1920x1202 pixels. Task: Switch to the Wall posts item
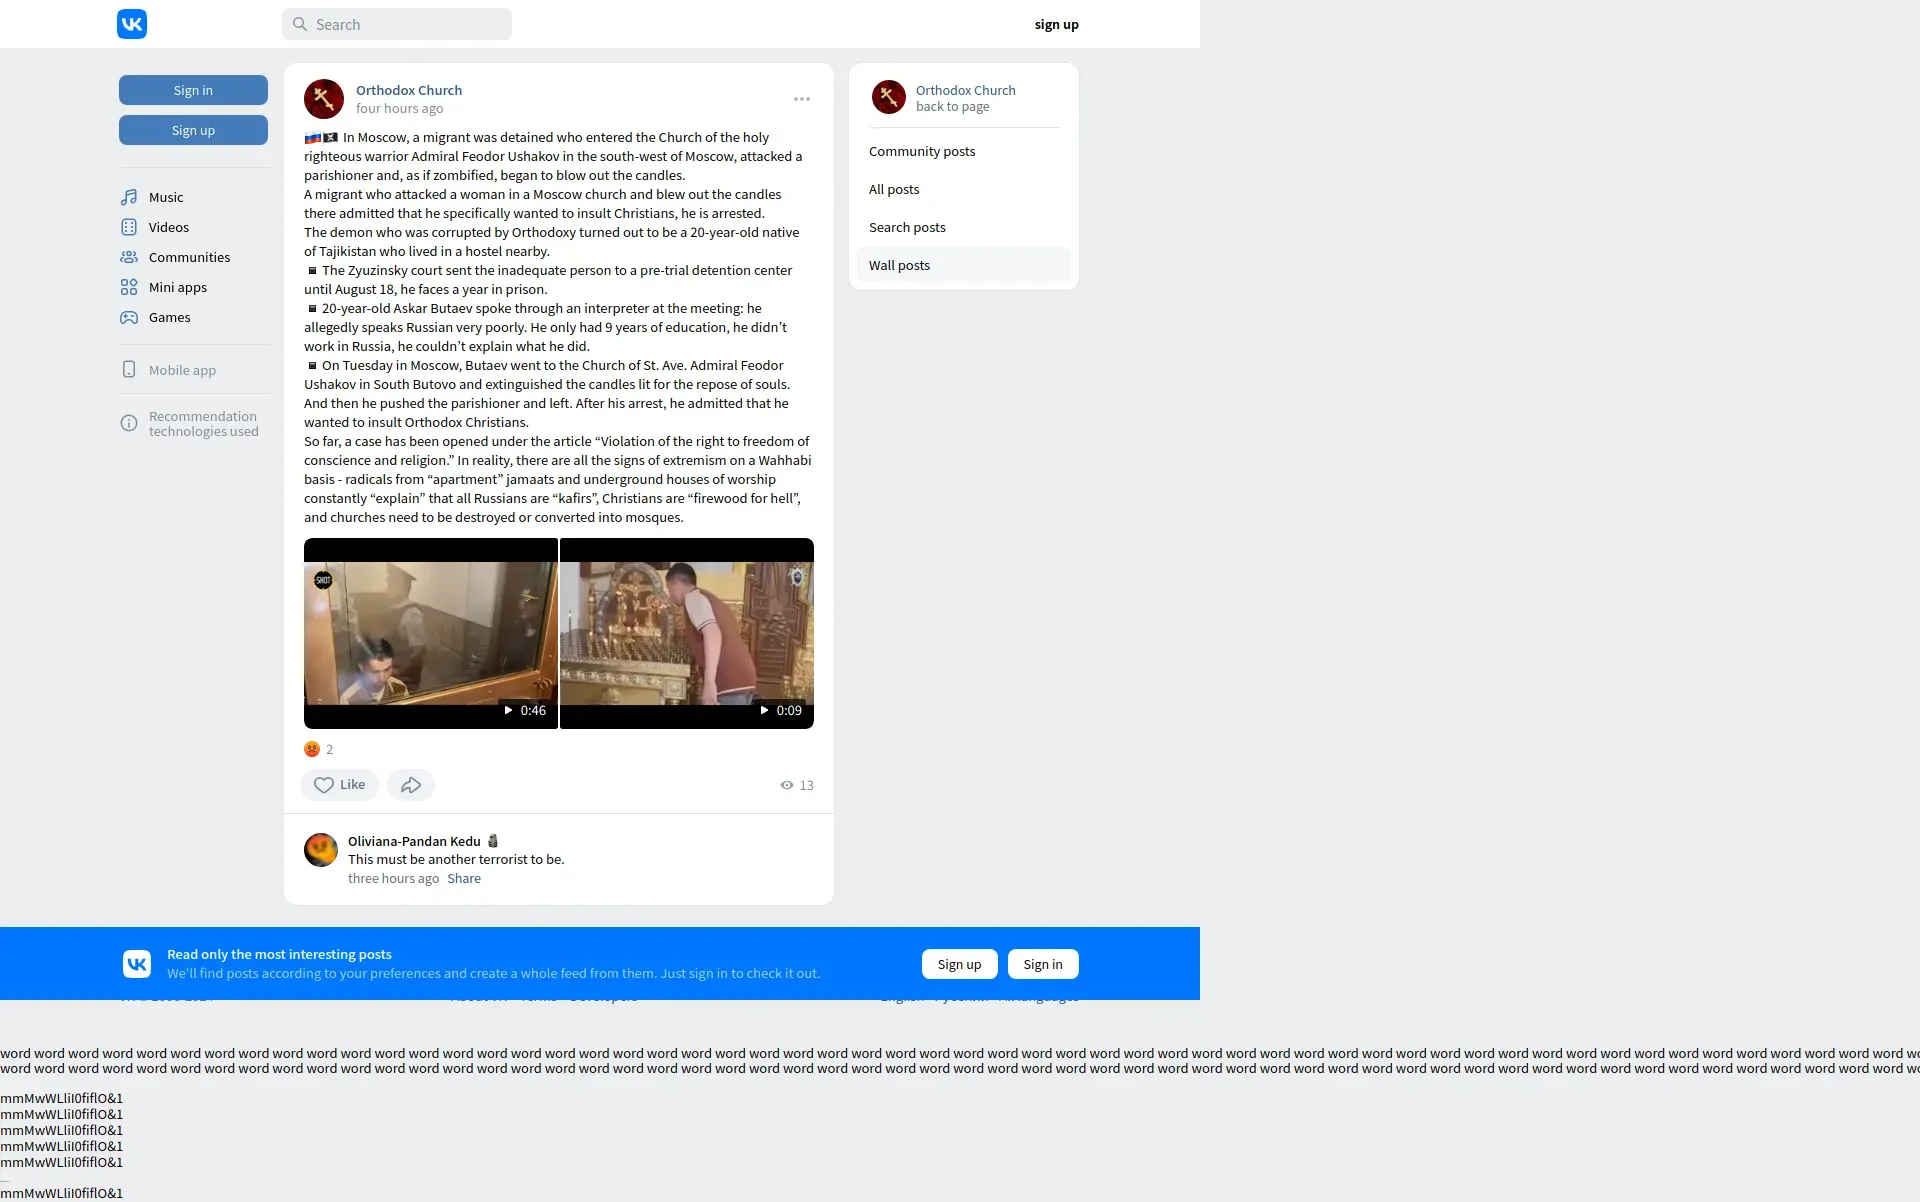(899, 265)
